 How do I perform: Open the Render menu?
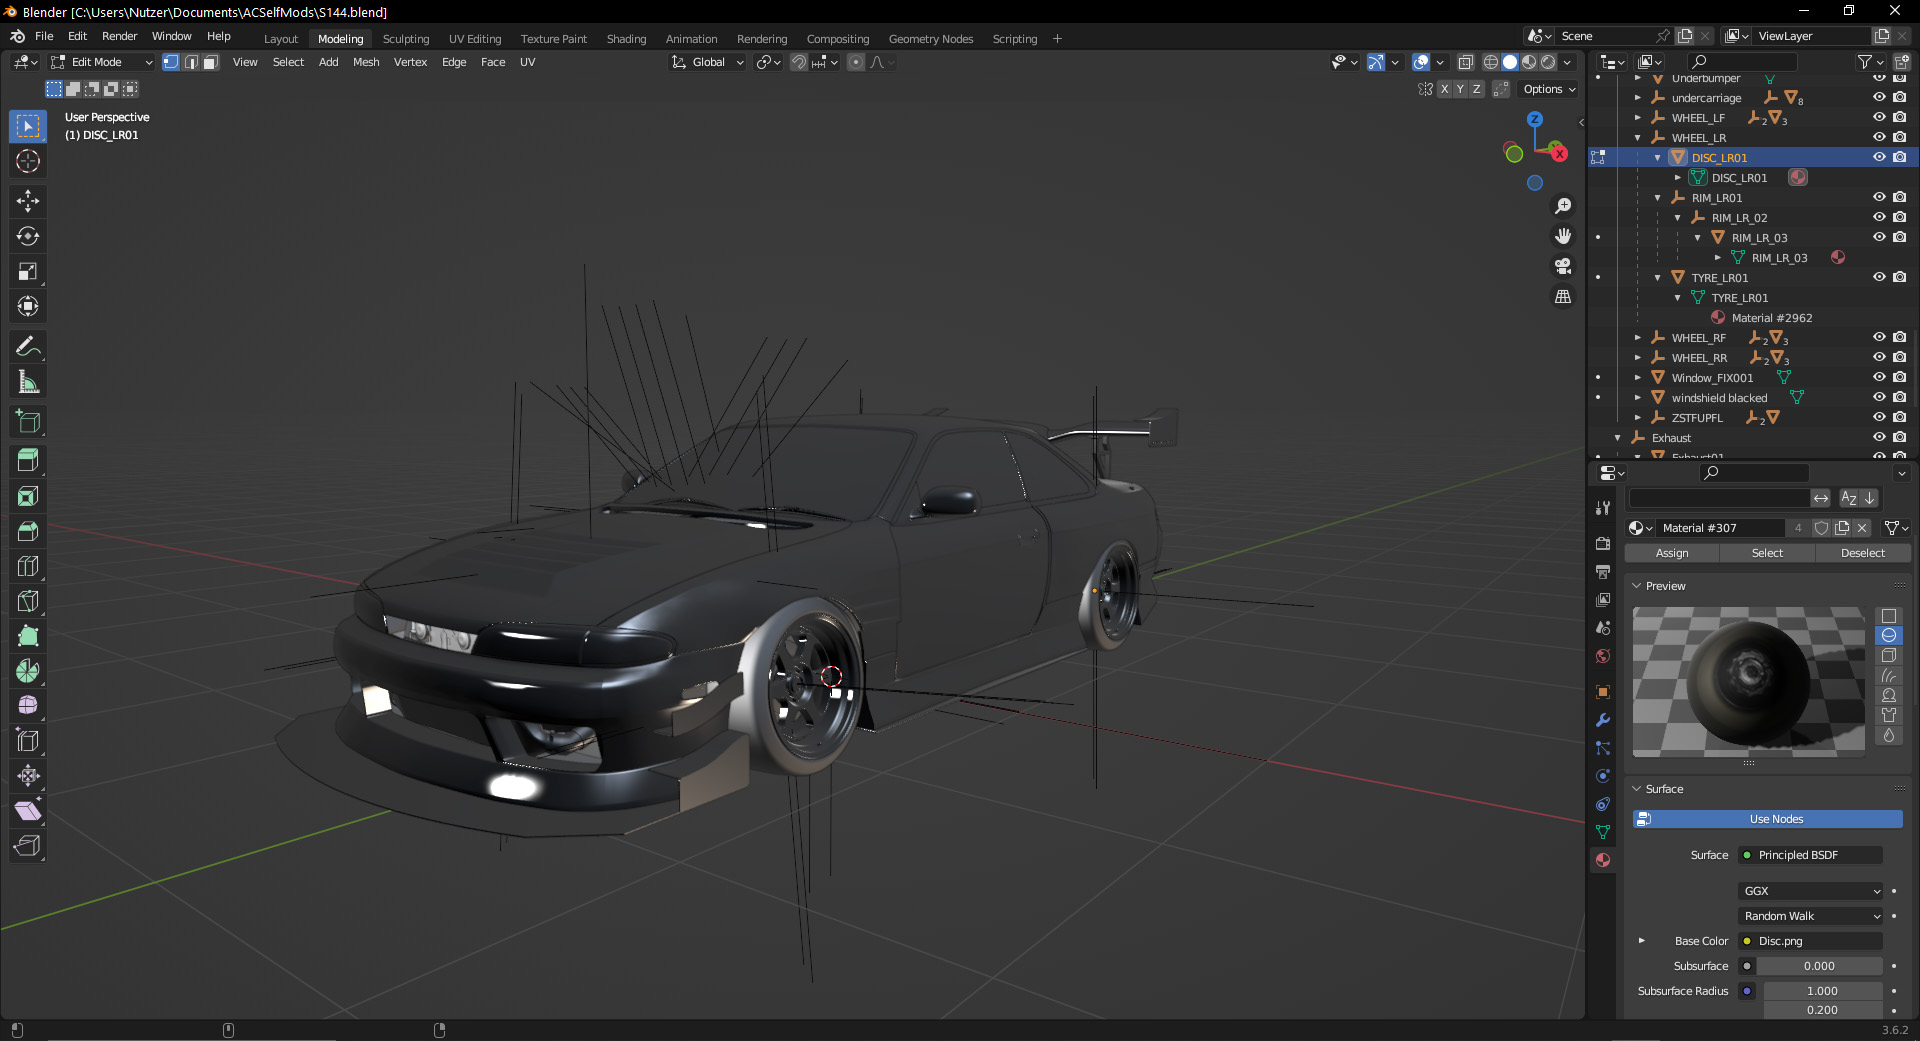(119, 36)
